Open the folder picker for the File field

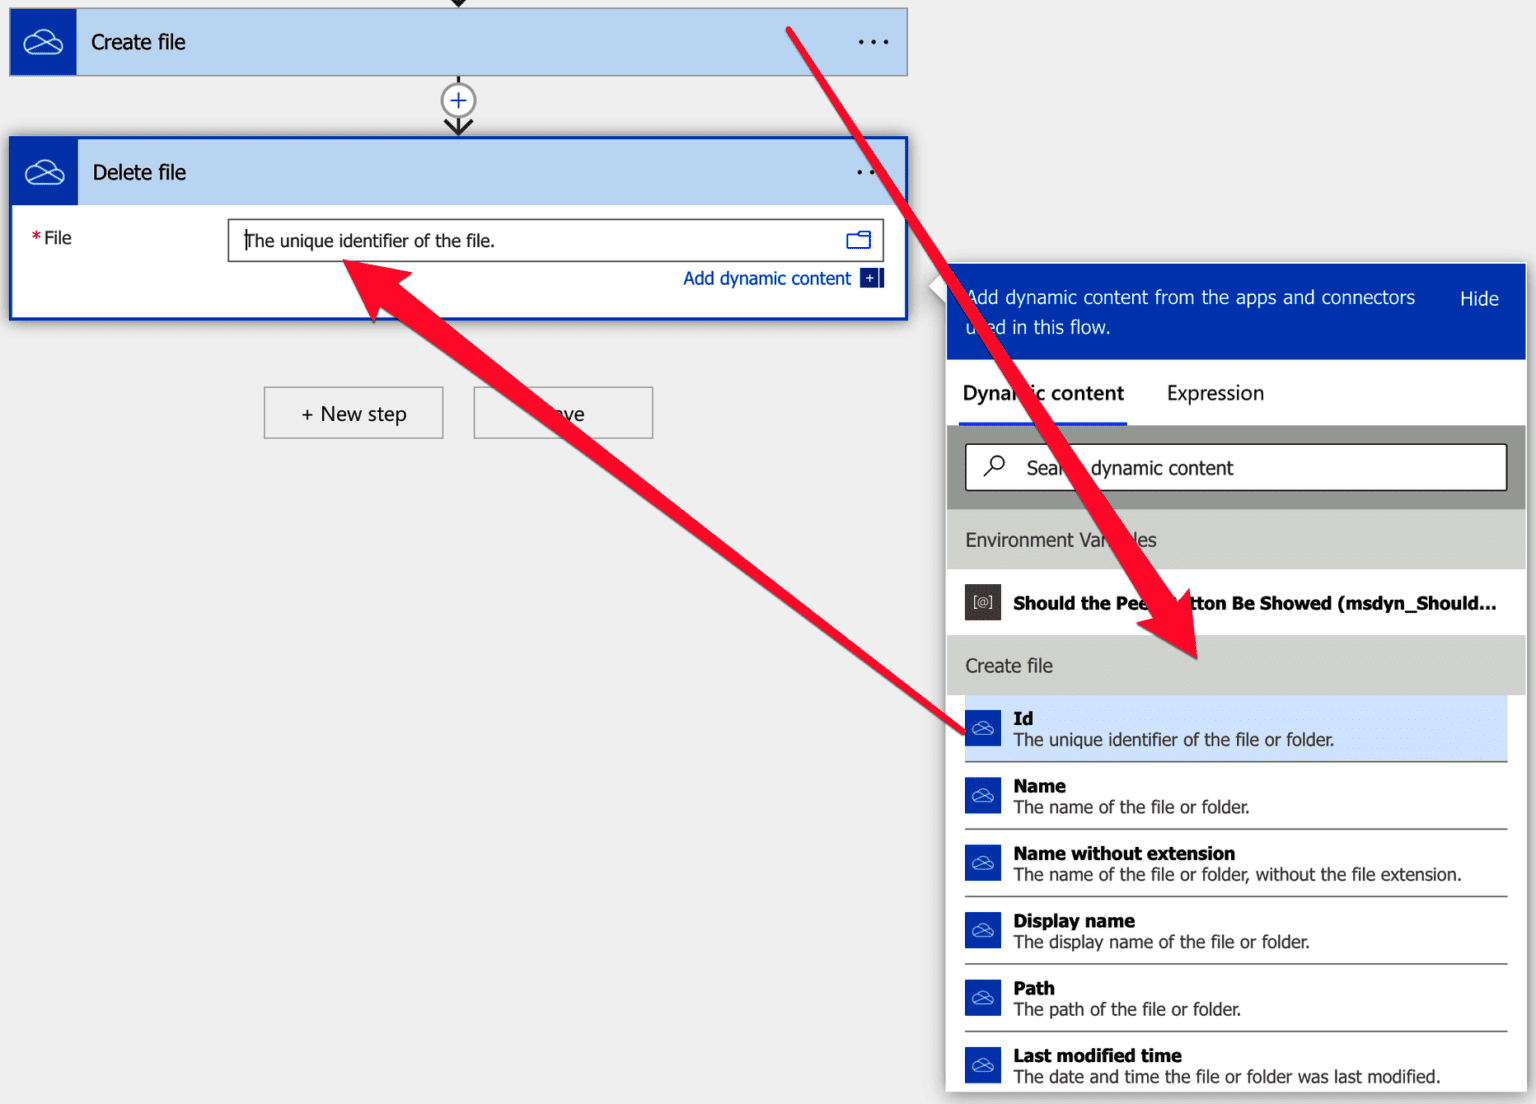[x=858, y=240]
